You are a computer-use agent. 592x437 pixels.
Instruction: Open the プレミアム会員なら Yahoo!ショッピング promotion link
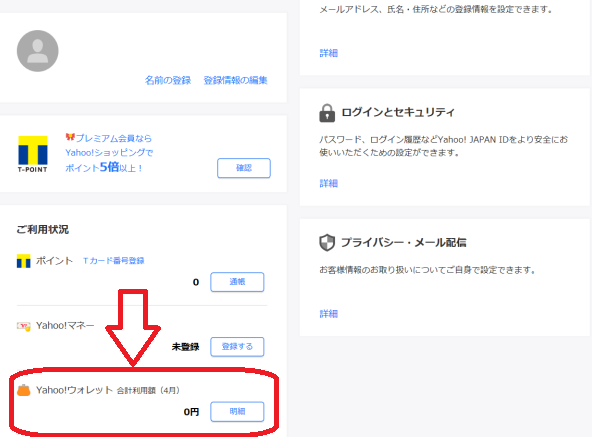(109, 153)
